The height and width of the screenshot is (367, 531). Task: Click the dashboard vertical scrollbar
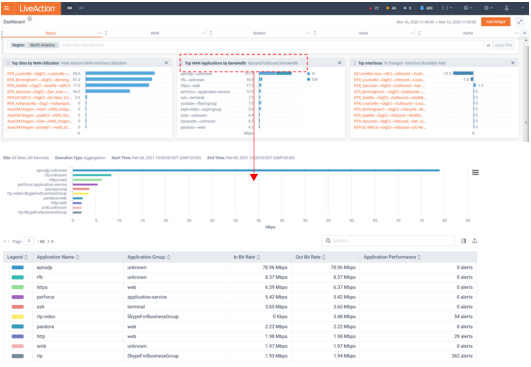tap(526, 85)
